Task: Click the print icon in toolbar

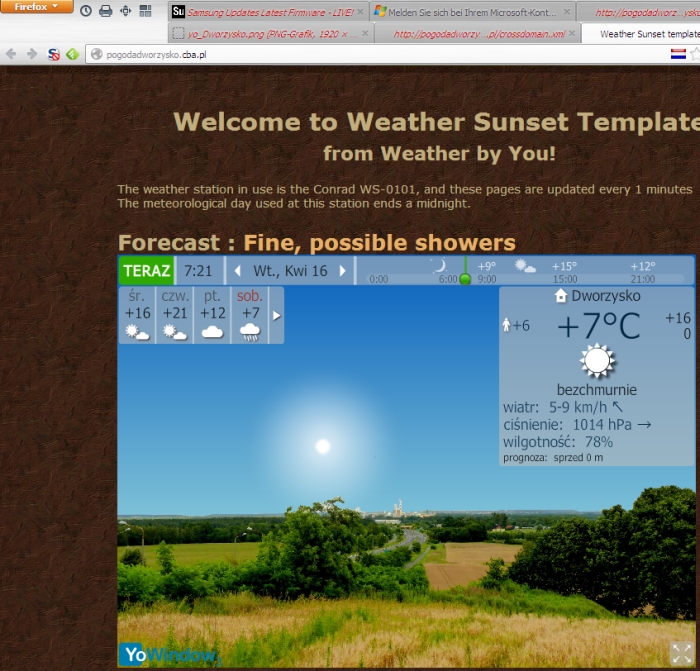Action: coord(105,11)
